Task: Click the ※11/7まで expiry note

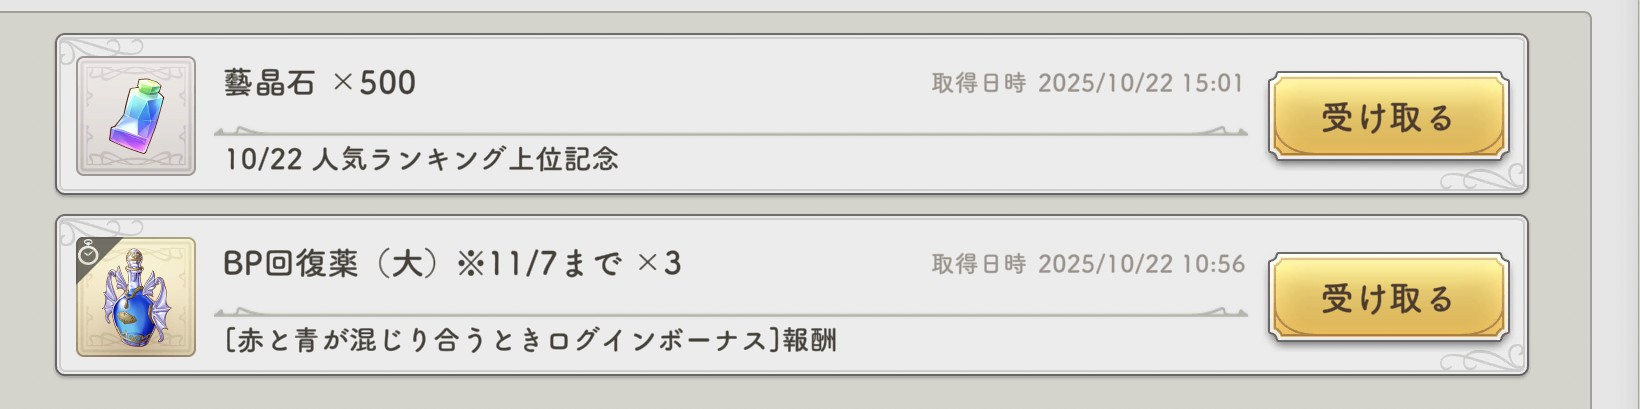Action: [540, 264]
